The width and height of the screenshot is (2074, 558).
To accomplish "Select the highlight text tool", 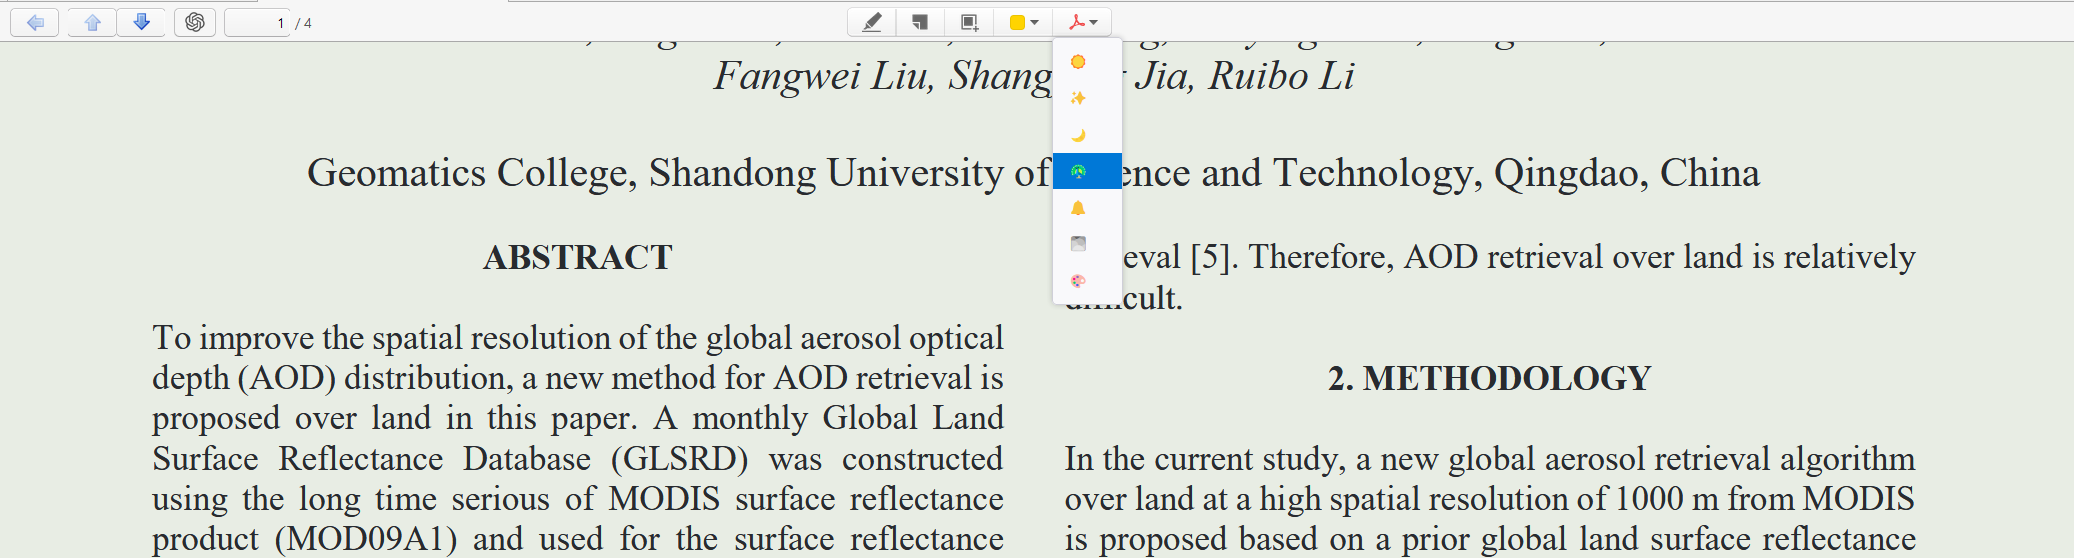I will [872, 22].
